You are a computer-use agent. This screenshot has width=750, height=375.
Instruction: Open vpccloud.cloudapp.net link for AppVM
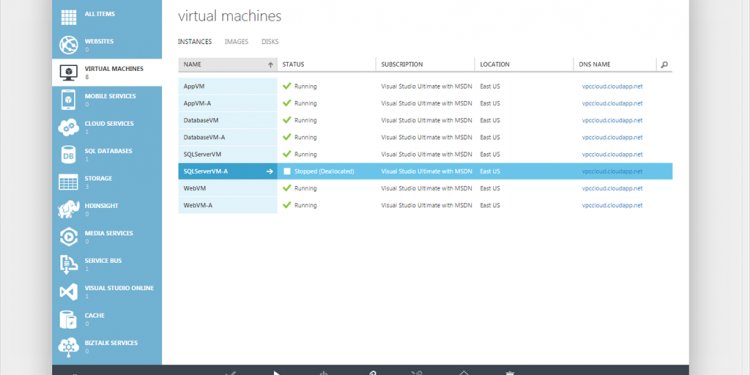(612, 87)
